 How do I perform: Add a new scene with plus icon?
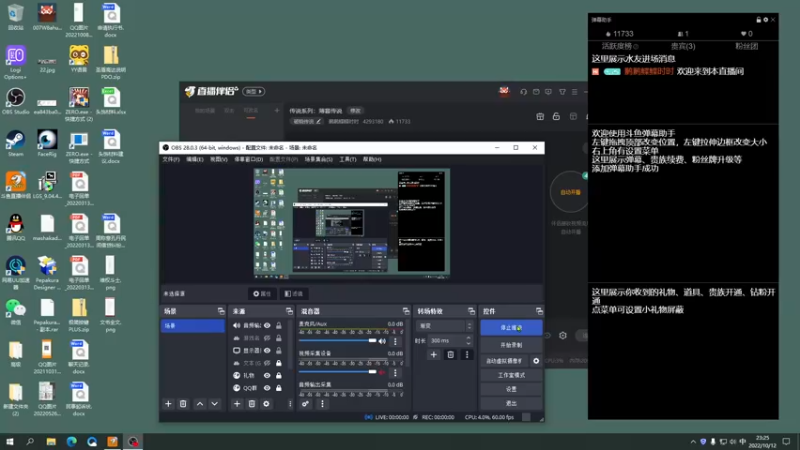(x=168, y=404)
